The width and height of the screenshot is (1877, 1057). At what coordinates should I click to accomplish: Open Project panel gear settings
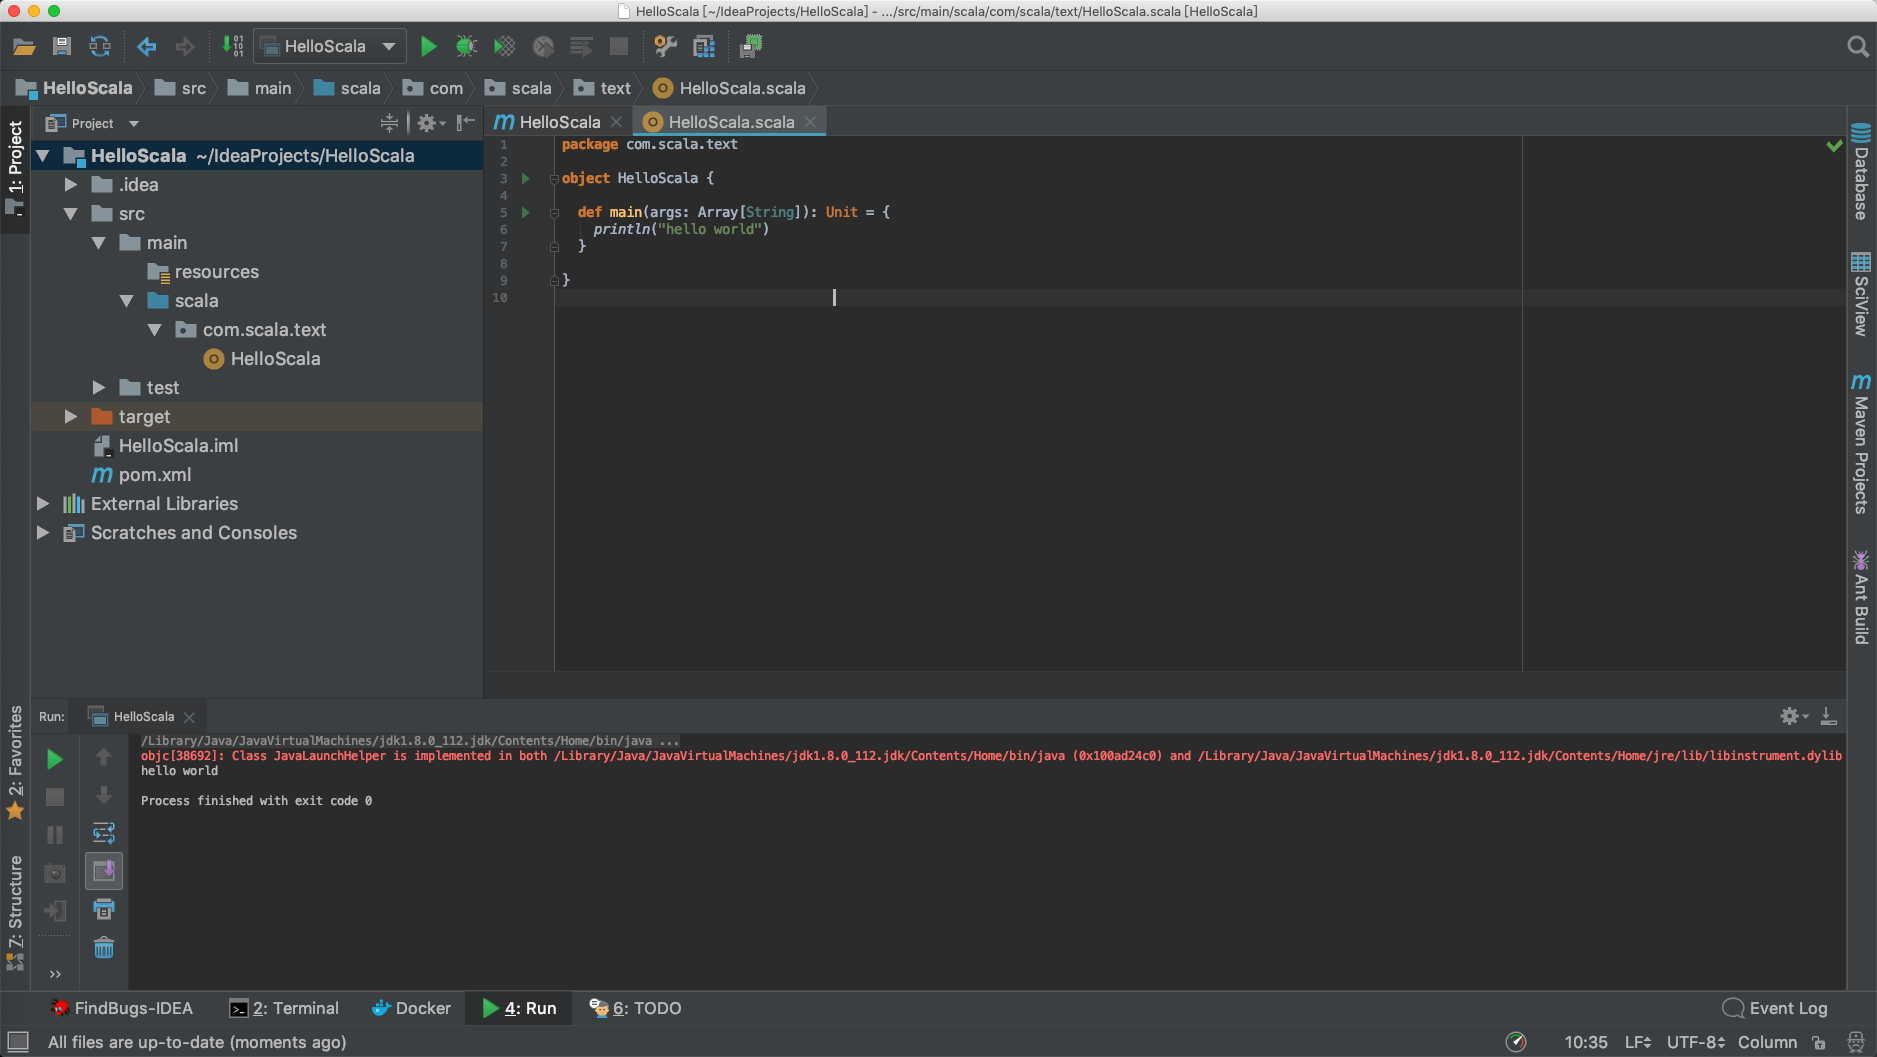tap(430, 123)
